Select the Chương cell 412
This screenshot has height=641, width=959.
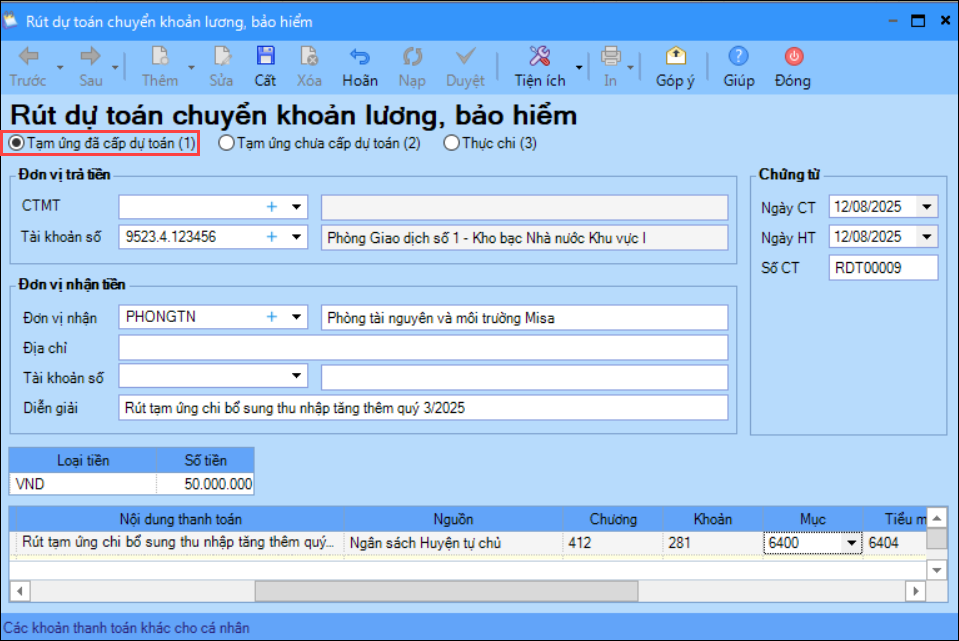[613, 543]
